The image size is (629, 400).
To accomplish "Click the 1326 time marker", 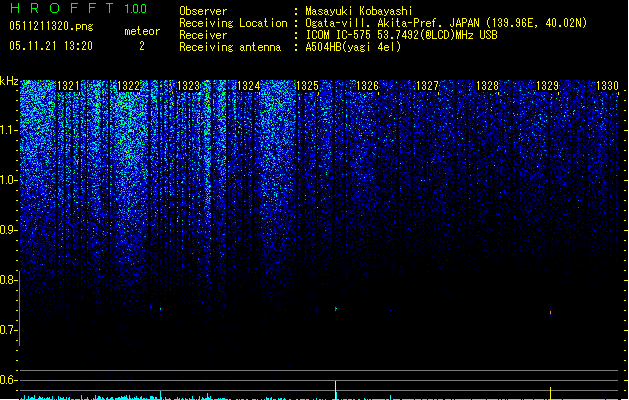I will click(x=367, y=86).
